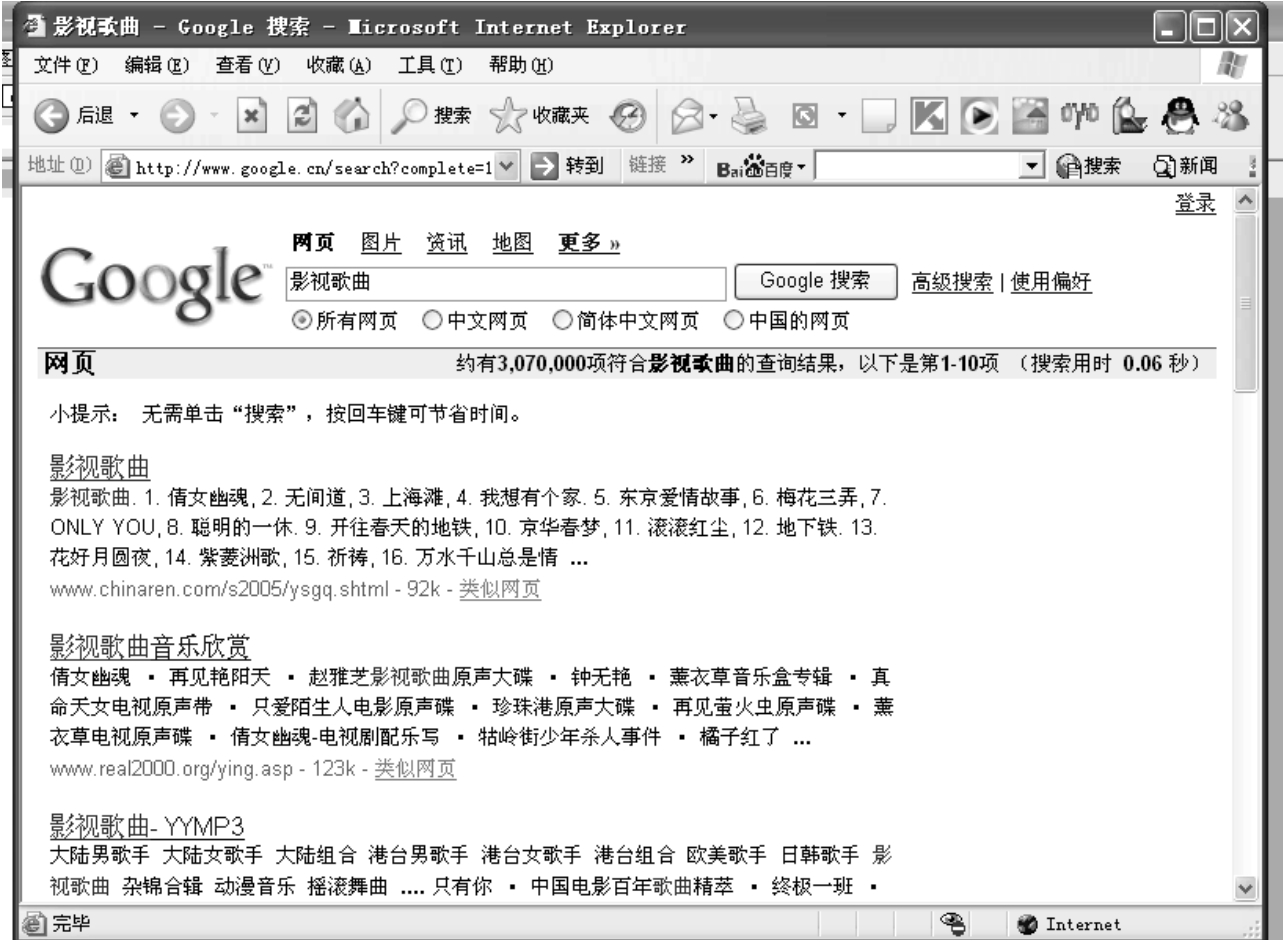This screenshot has height=942, width=1283.
Task: Click the page icon in the address bar
Action: click(120, 166)
